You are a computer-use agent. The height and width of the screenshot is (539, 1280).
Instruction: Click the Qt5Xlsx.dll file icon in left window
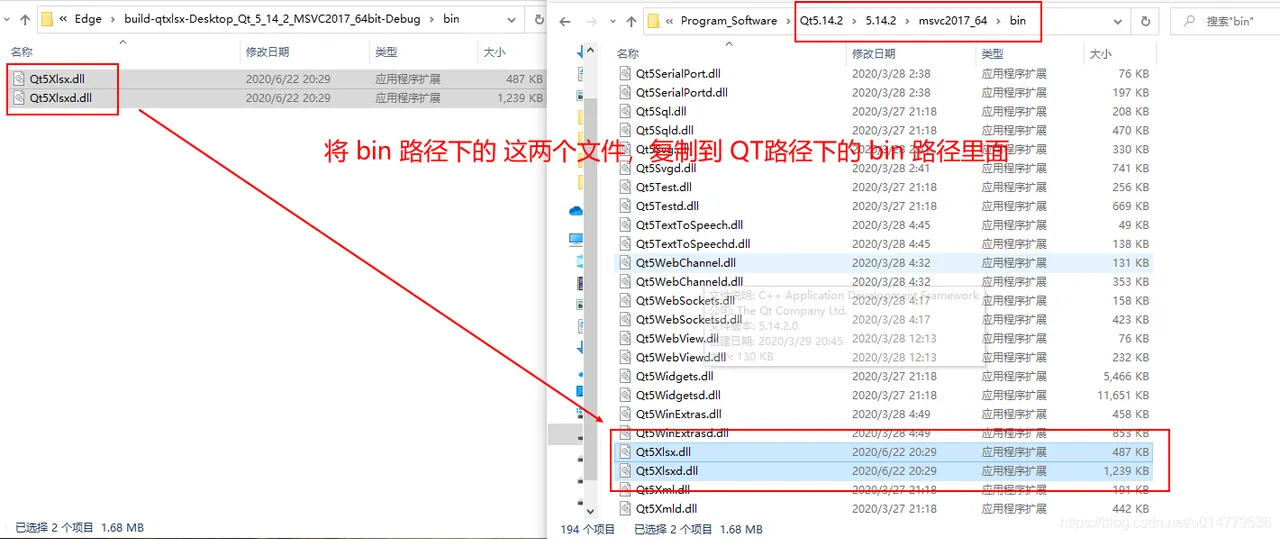pos(19,78)
